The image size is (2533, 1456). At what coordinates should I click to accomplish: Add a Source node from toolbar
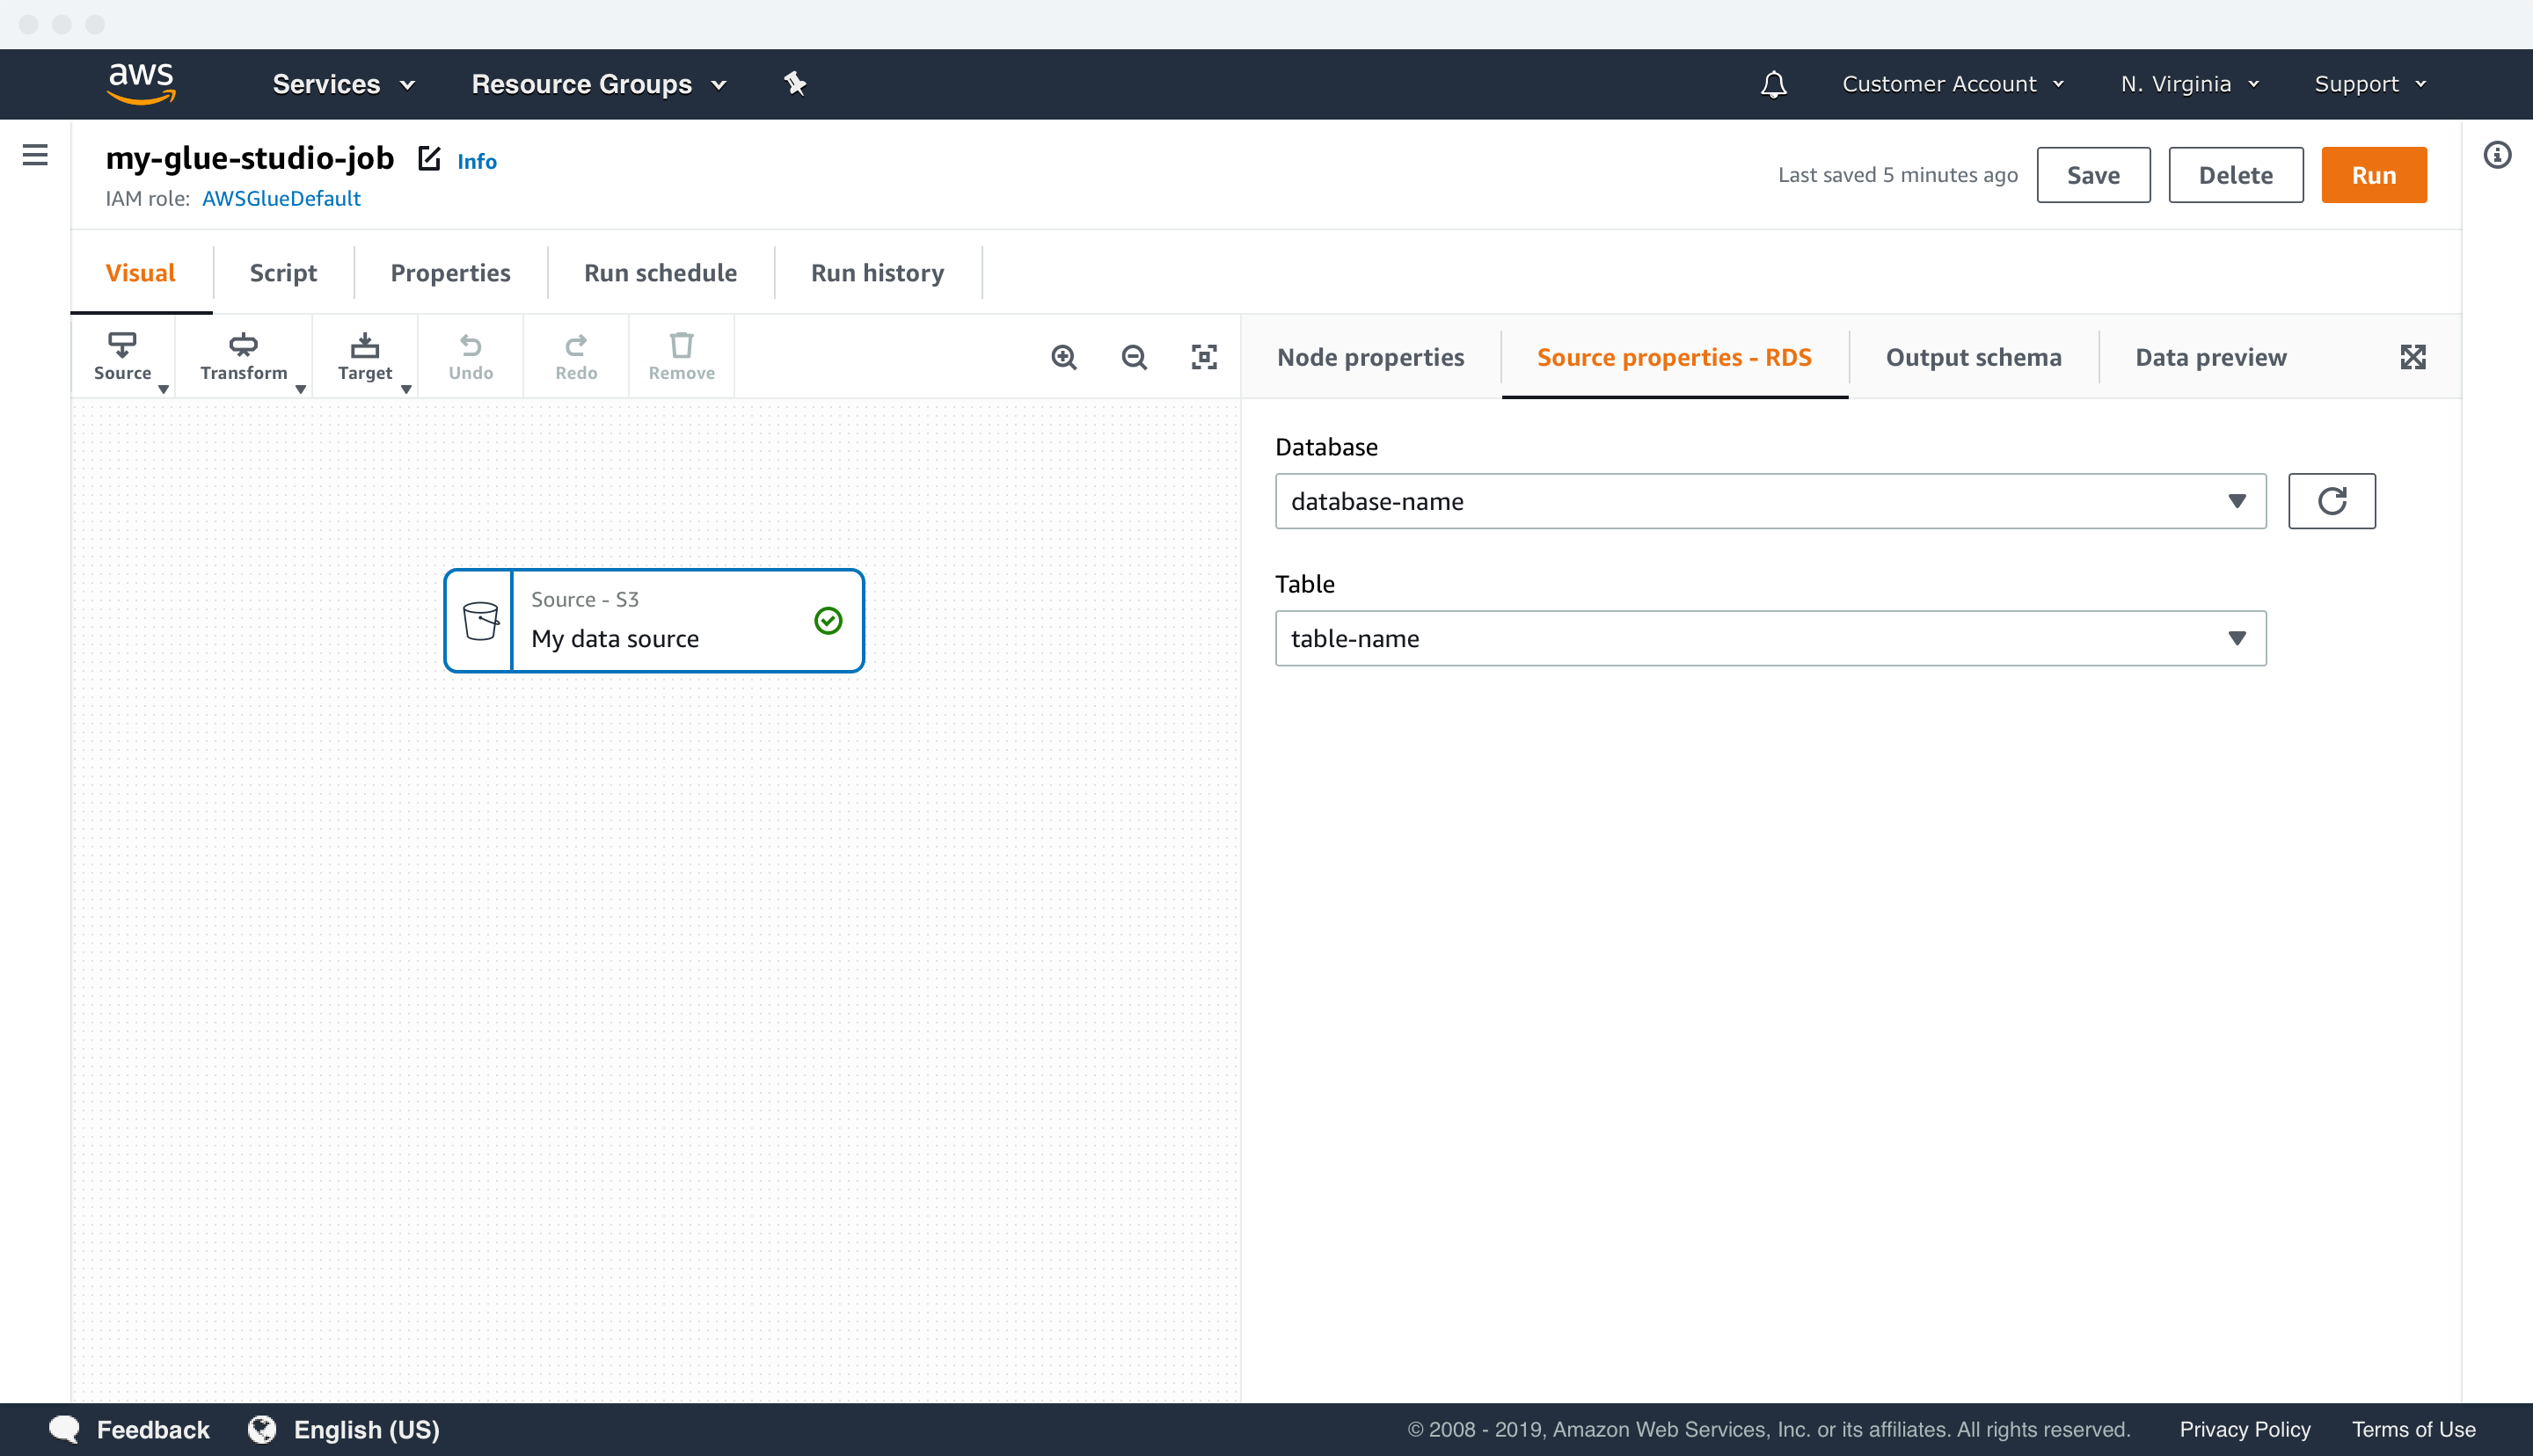click(123, 357)
